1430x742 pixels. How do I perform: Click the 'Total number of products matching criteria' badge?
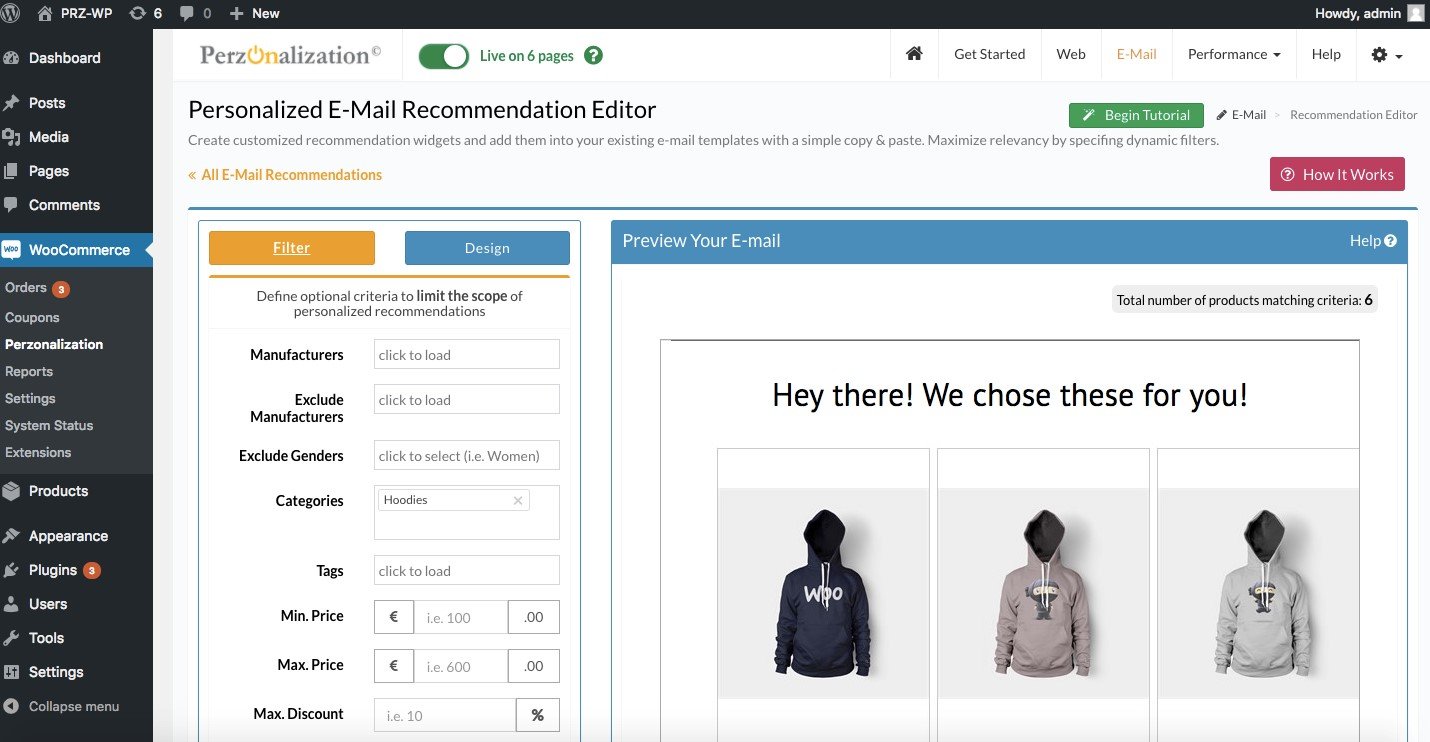pyautogui.click(x=1245, y=300)
